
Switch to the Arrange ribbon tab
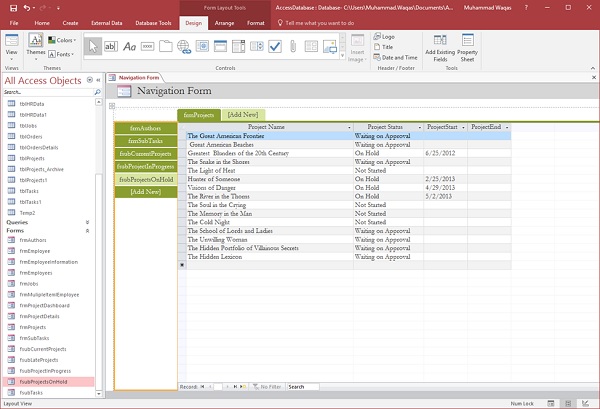point(223,21)
